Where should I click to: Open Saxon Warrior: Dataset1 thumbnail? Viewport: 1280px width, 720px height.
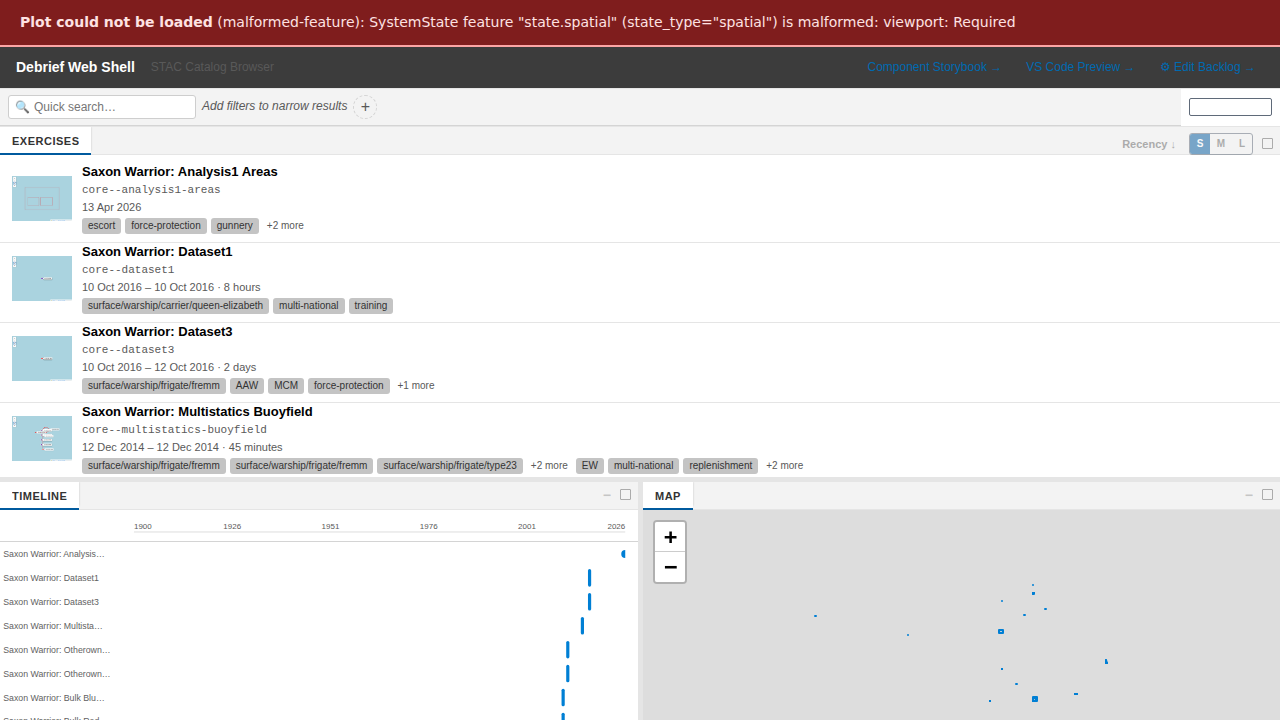[x=42, y=278]
